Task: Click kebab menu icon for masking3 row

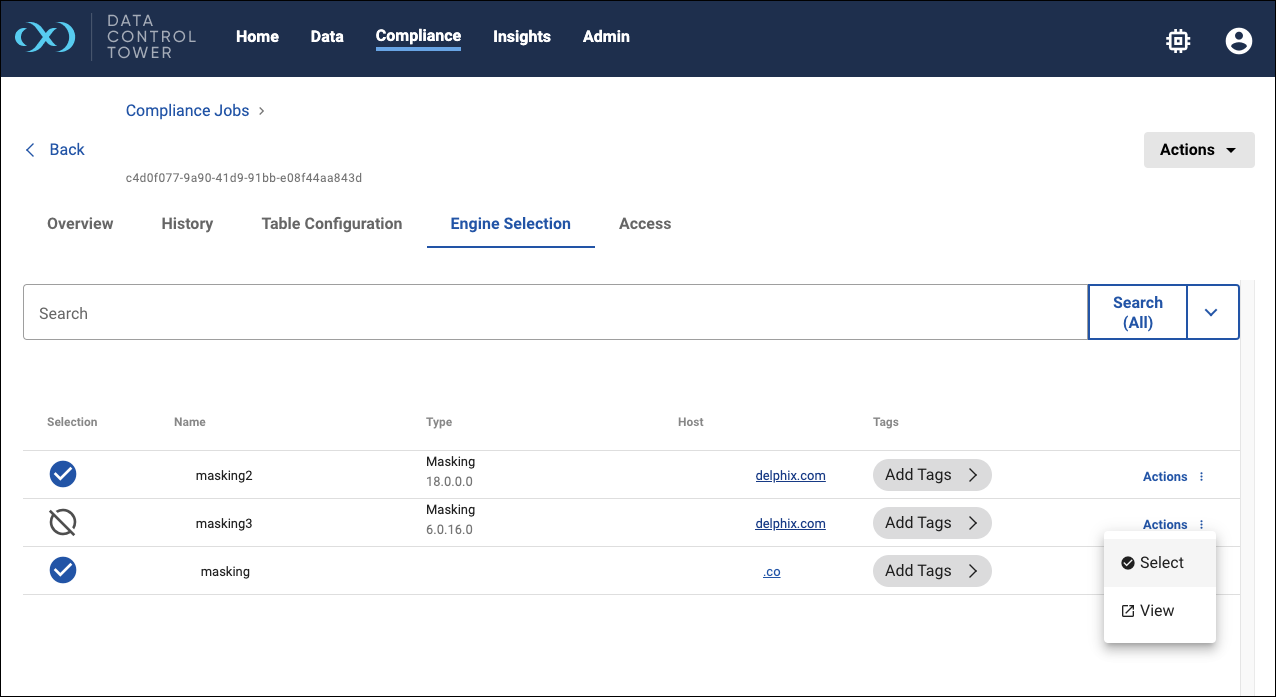Action: coord(1201,525)
